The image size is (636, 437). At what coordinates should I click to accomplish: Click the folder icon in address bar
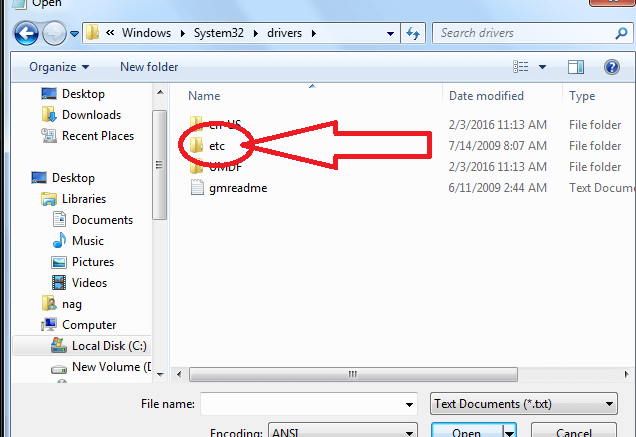pyautogui.click(x=93, y=32)
